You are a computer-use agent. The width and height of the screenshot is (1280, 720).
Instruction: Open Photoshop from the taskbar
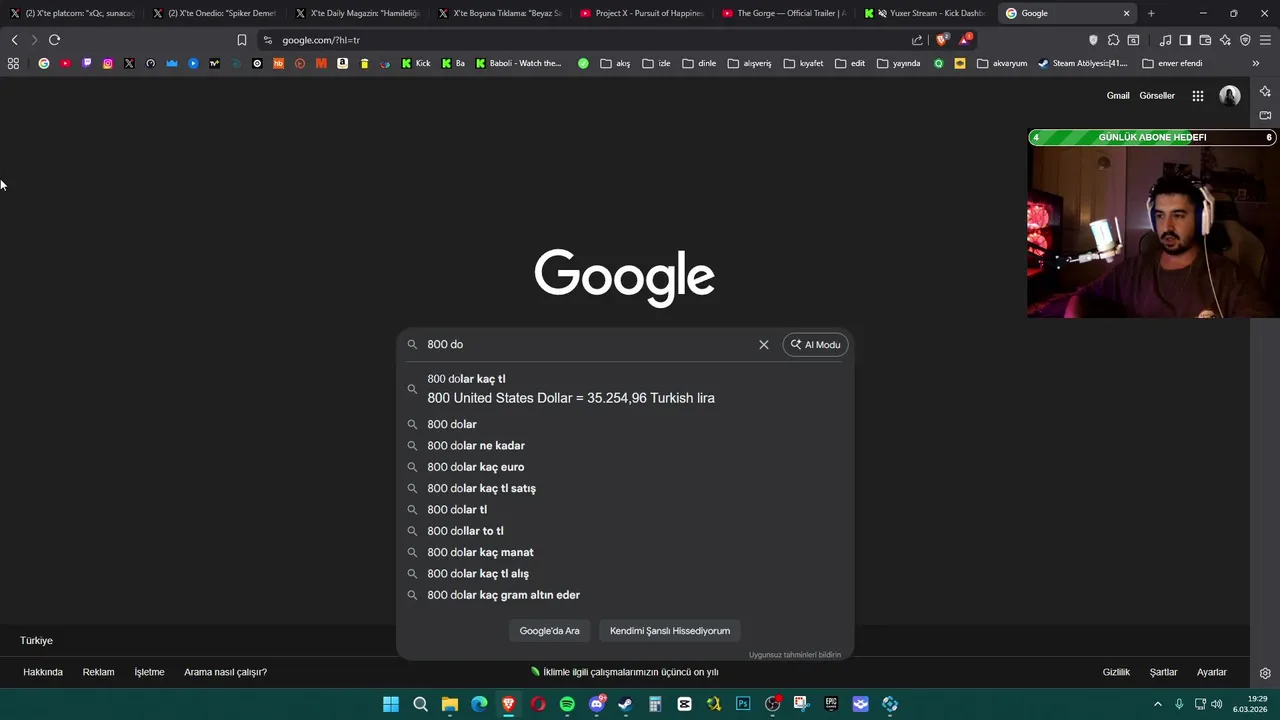tap(743, 704)
